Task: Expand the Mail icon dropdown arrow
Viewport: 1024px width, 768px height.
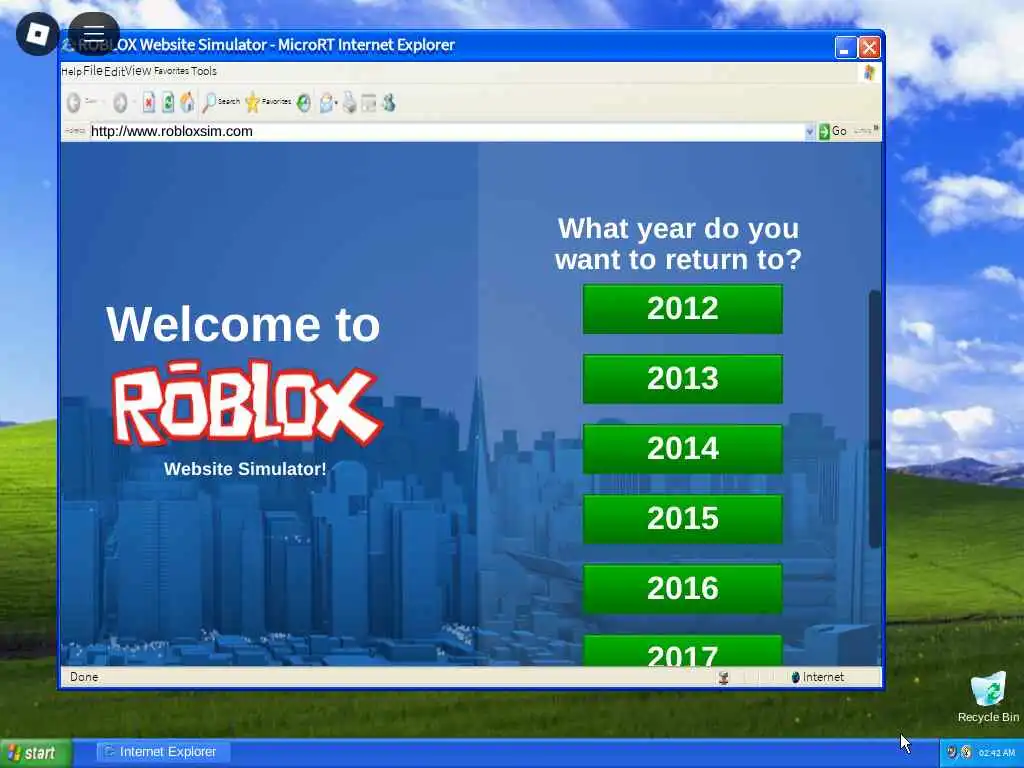Action: 336,103
